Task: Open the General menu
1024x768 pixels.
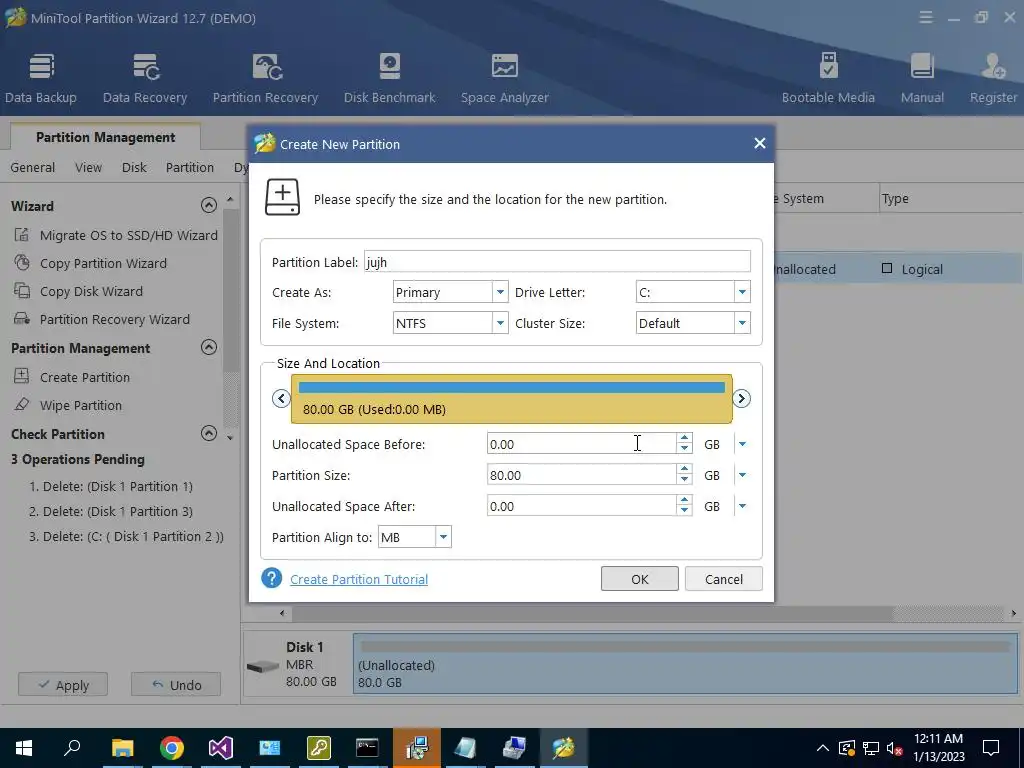Action: point(33,167)
